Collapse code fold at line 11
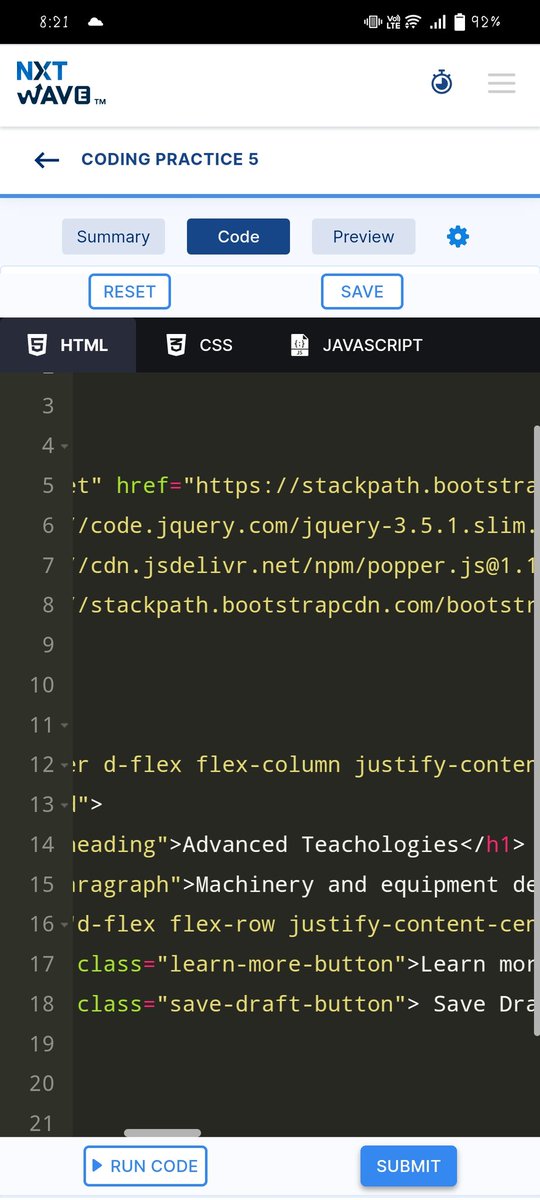 click(x=64, y=725)
